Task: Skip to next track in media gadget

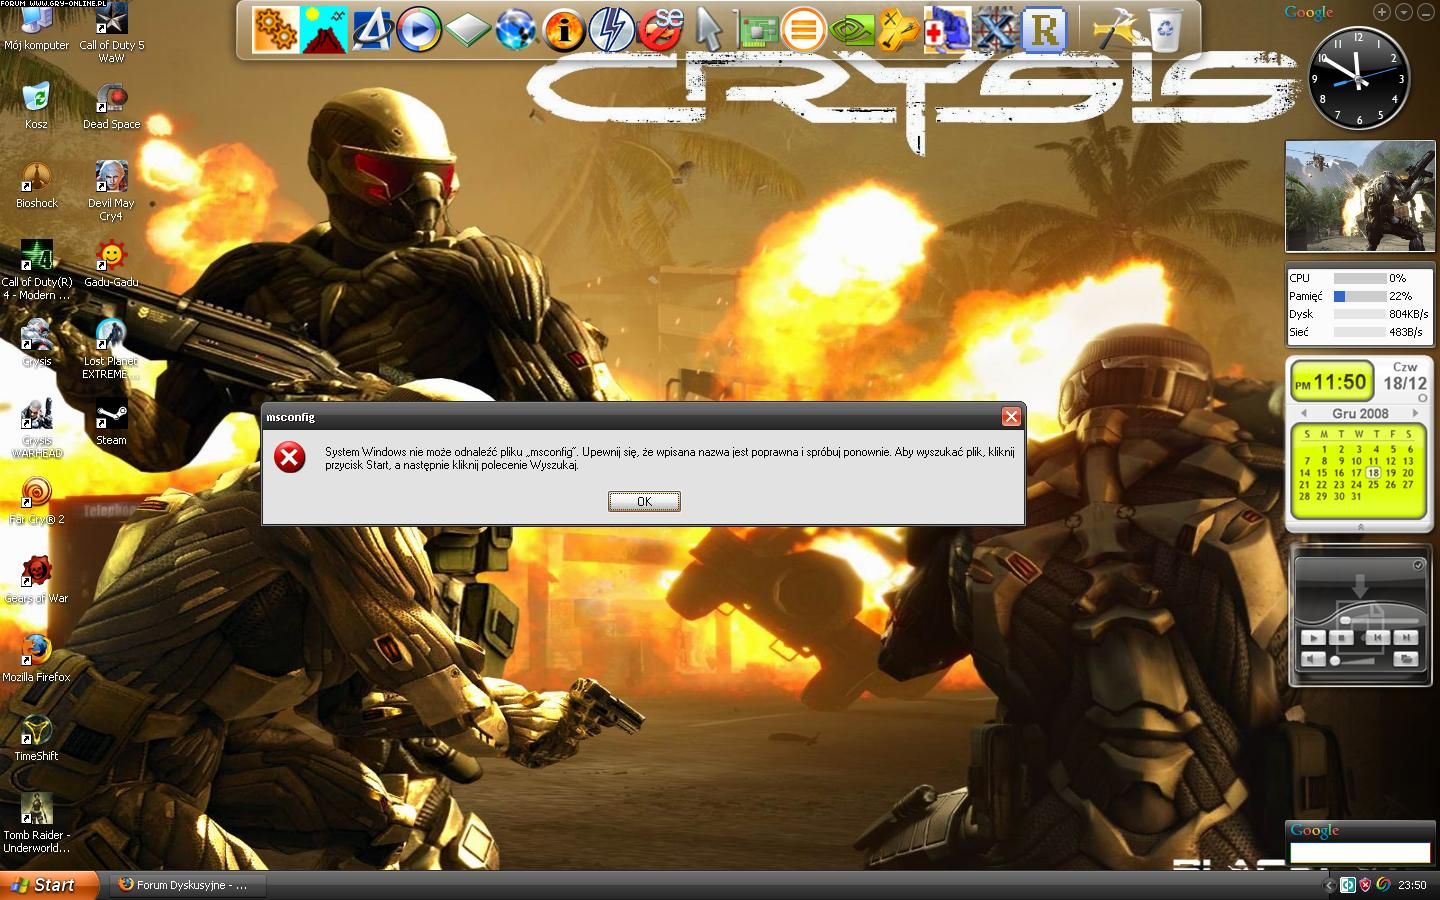Action: pyautogui.click(x=1407, y=637)
